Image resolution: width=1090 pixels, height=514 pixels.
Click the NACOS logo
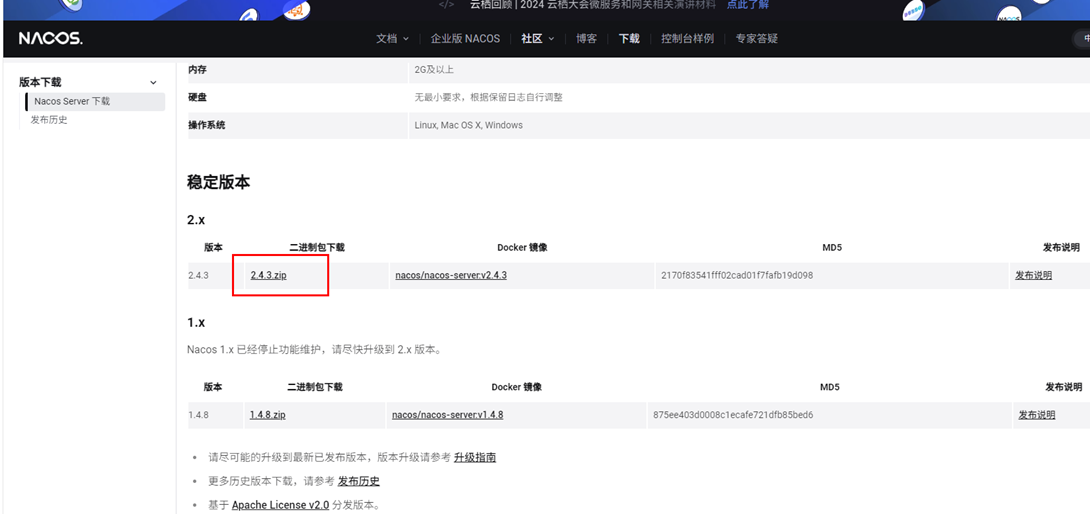(51, 39)
